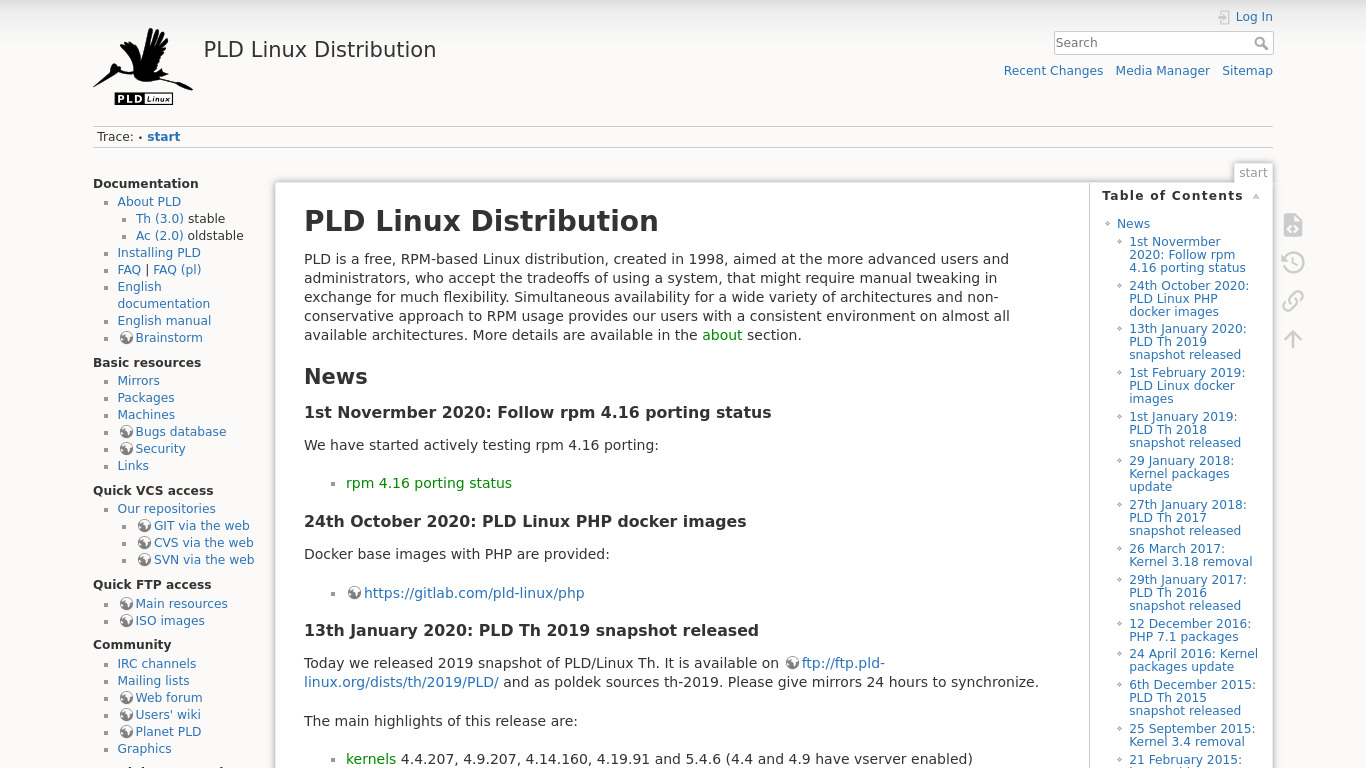Click the about link in intro paragraph
Viewport: 1366px width, 768px height.
(722, 335)
